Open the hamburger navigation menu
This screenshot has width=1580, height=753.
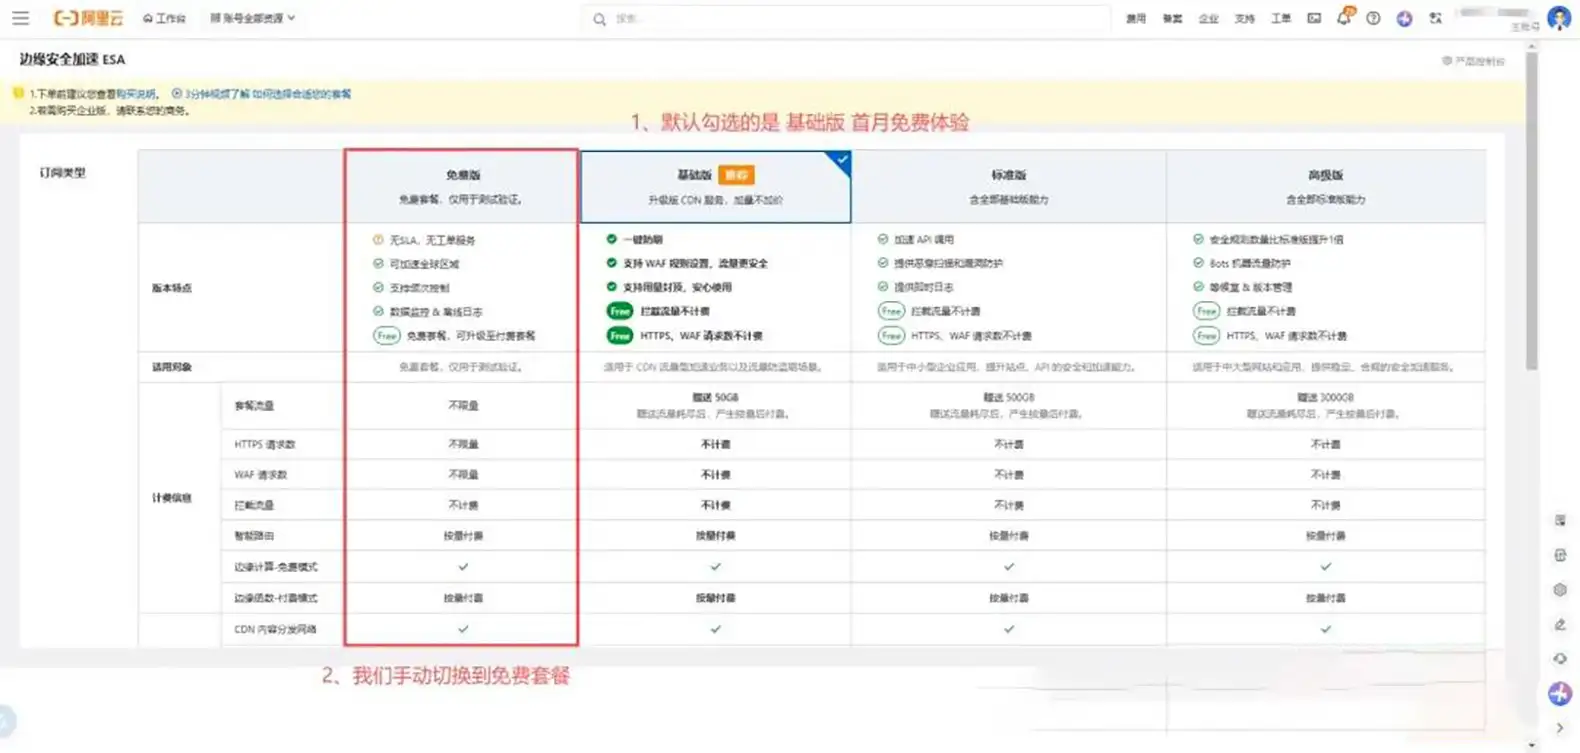tap(20, 18)
